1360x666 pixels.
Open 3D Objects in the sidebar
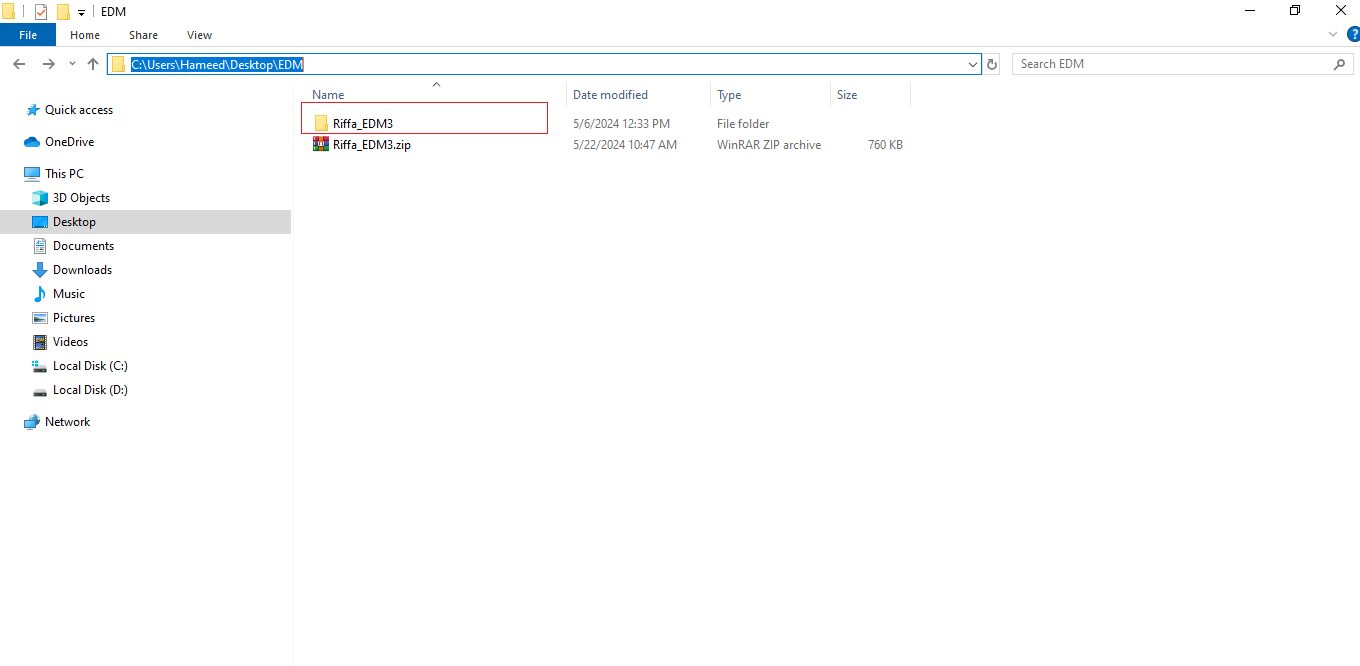pyautogui.click(x=81, y=198)
